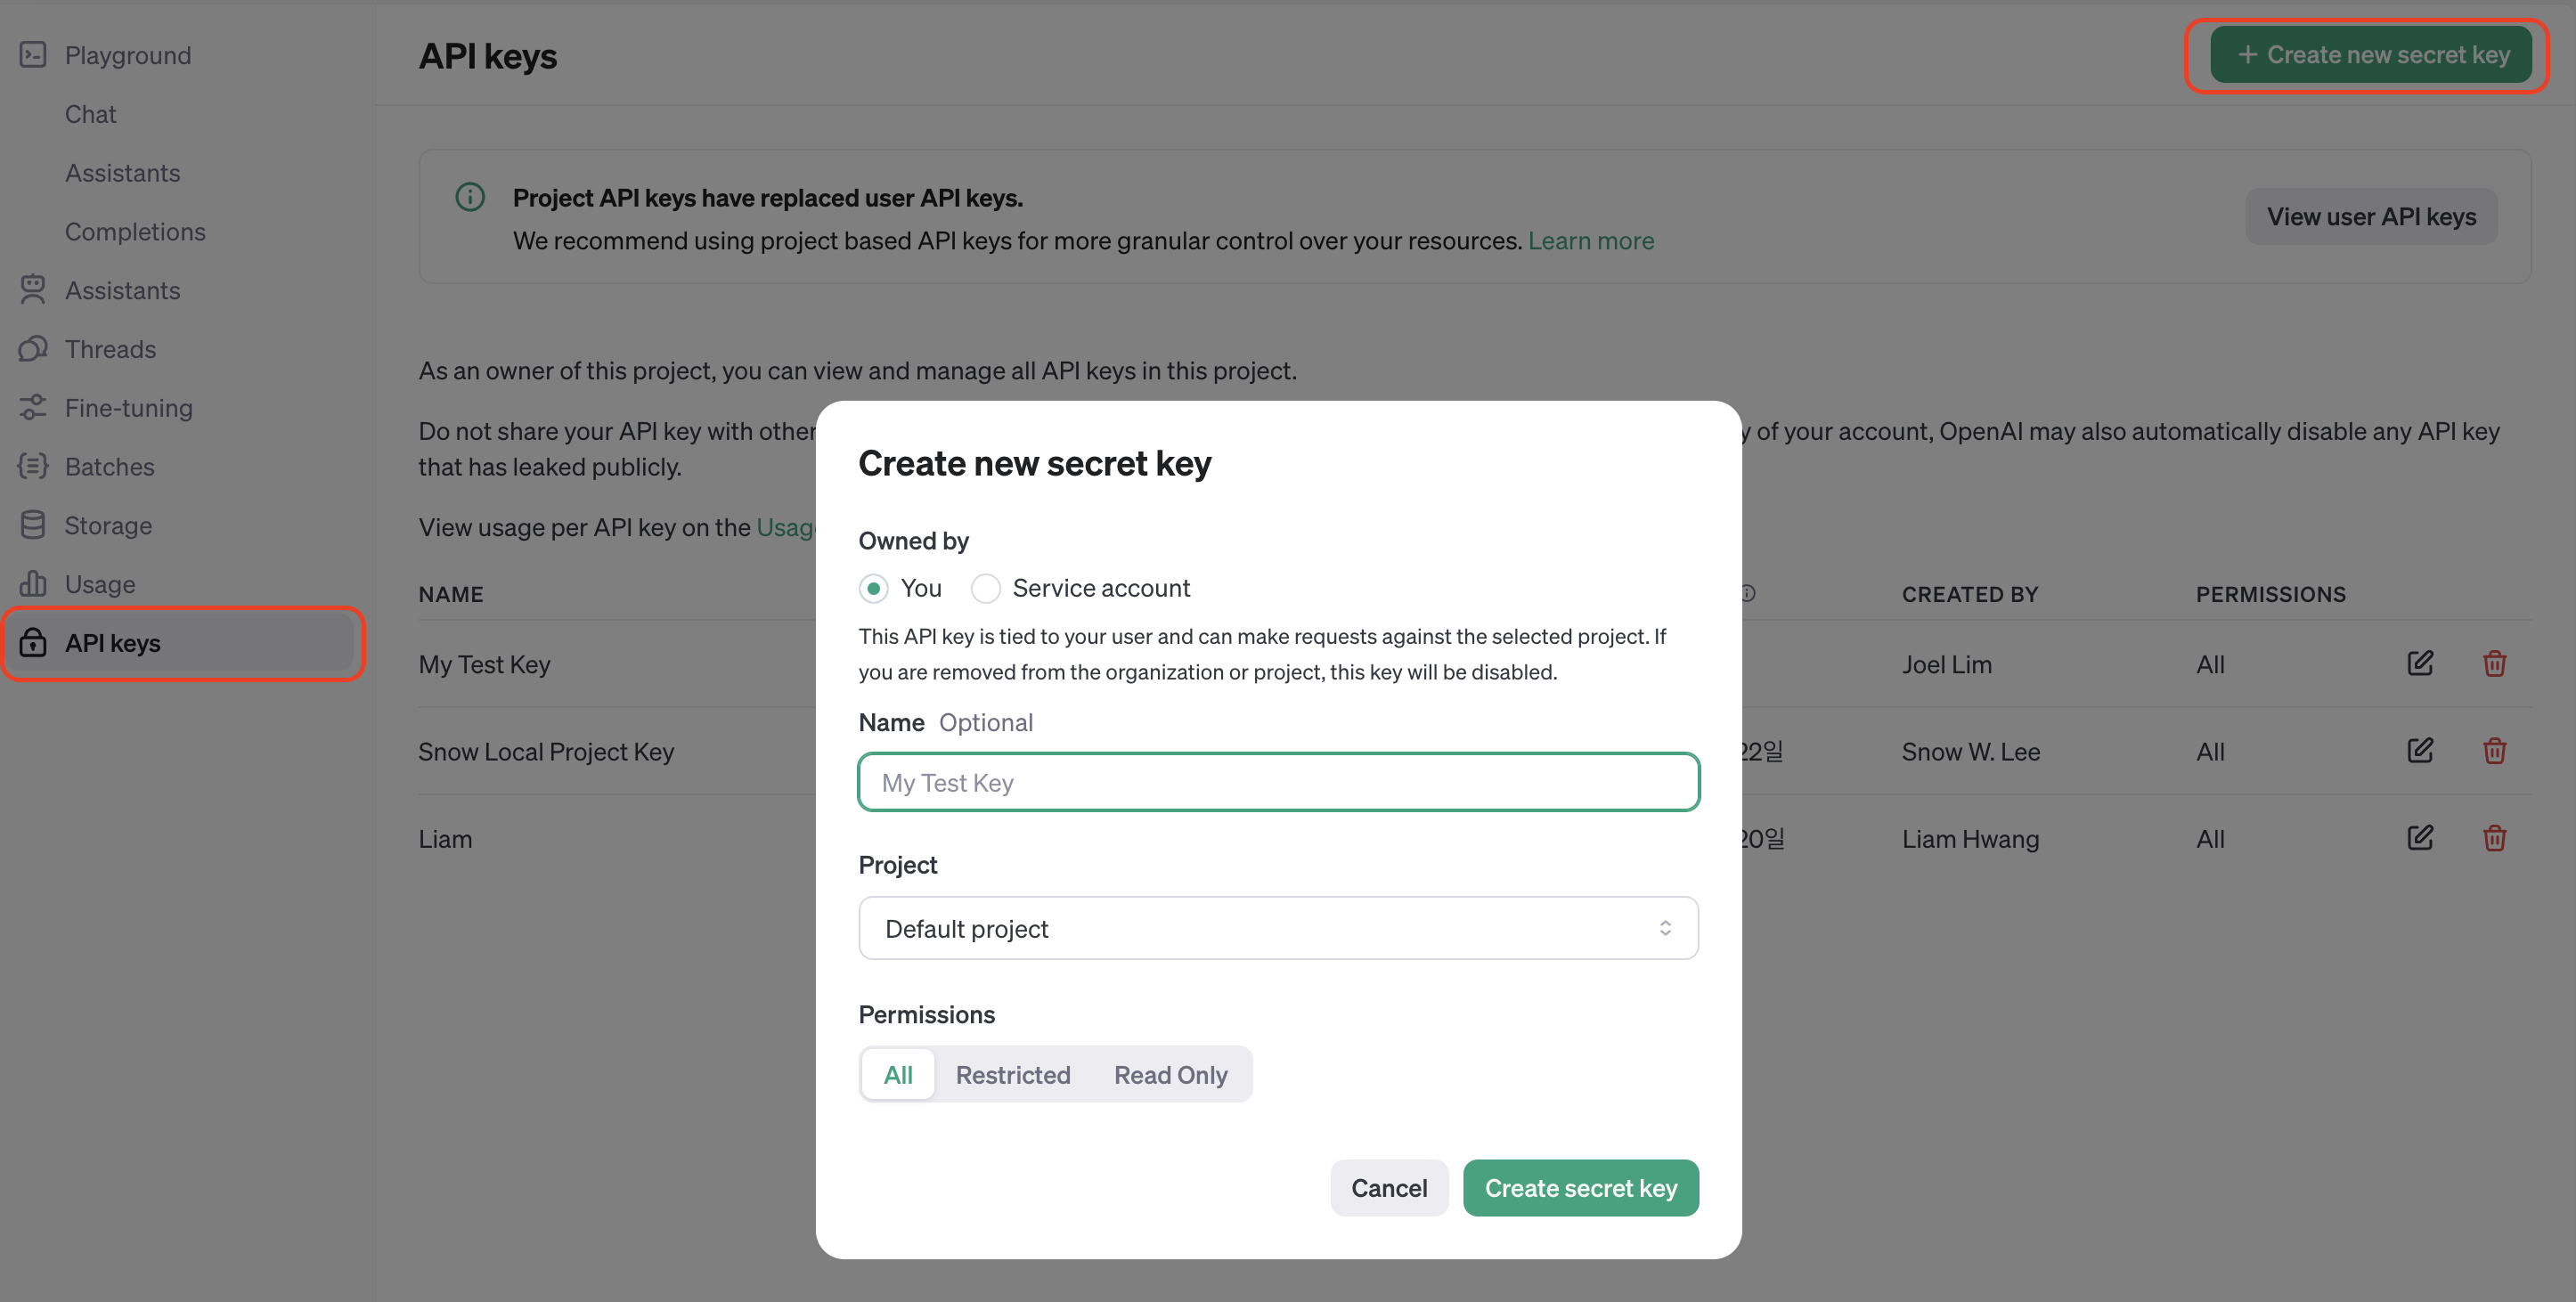
Task: Open the Default project dropdown
Action: [1277, 928]
